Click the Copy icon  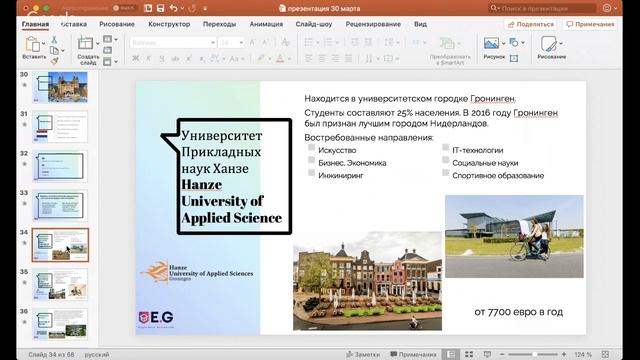click(x=54, y=50)
